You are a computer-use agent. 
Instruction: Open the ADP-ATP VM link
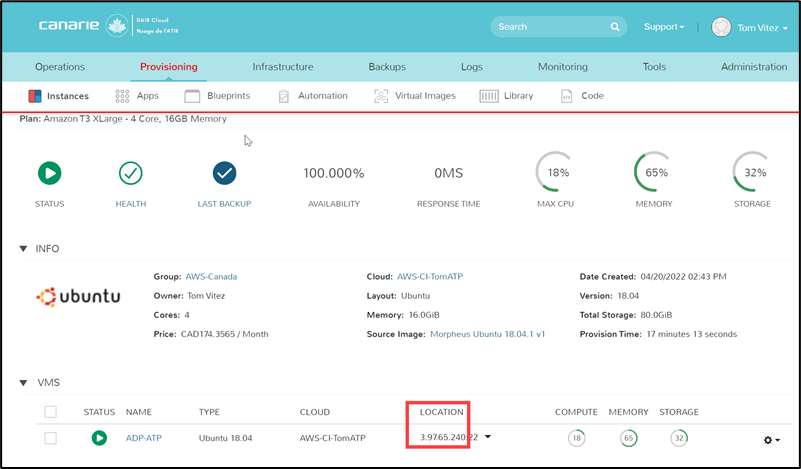[145, 438]
